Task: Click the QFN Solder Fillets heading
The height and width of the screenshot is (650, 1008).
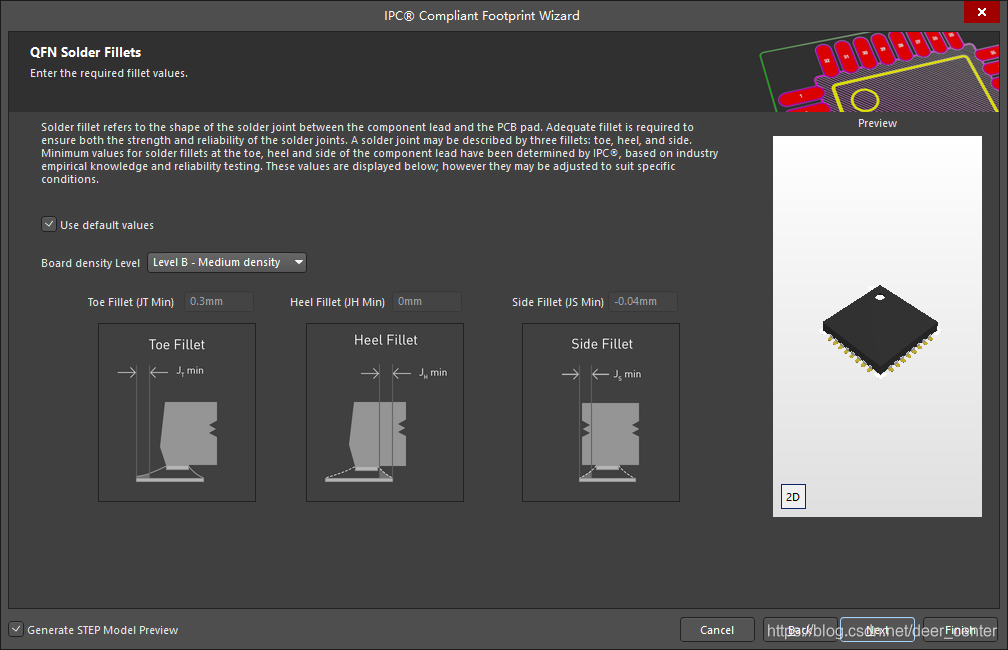Action: [x=85, y=52]
